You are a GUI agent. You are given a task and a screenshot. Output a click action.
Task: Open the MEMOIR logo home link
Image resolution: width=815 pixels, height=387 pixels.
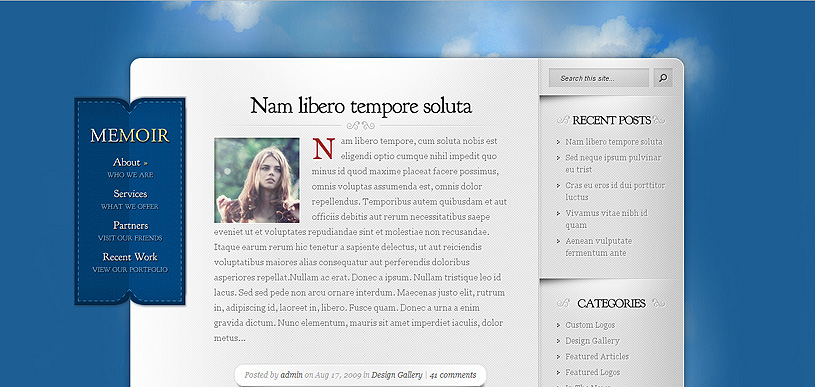130,136
